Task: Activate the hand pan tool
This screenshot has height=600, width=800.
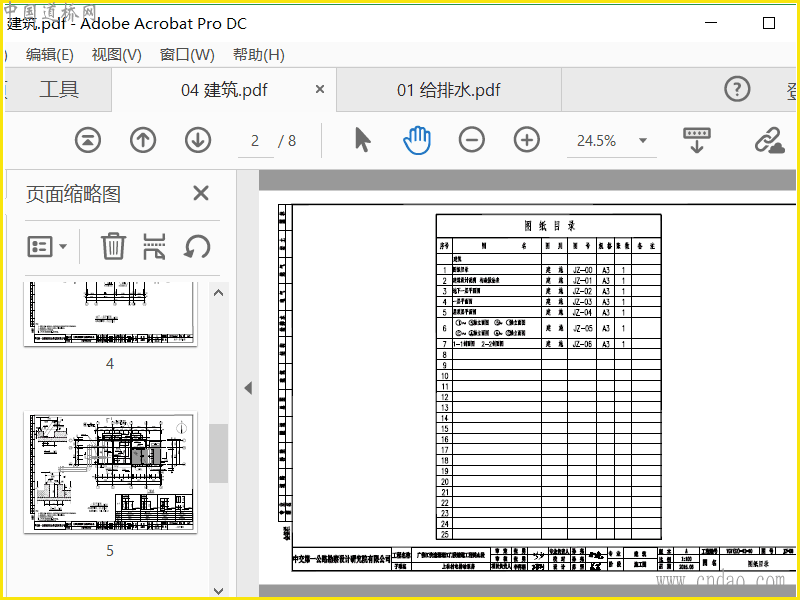Action: click(417, 140)
